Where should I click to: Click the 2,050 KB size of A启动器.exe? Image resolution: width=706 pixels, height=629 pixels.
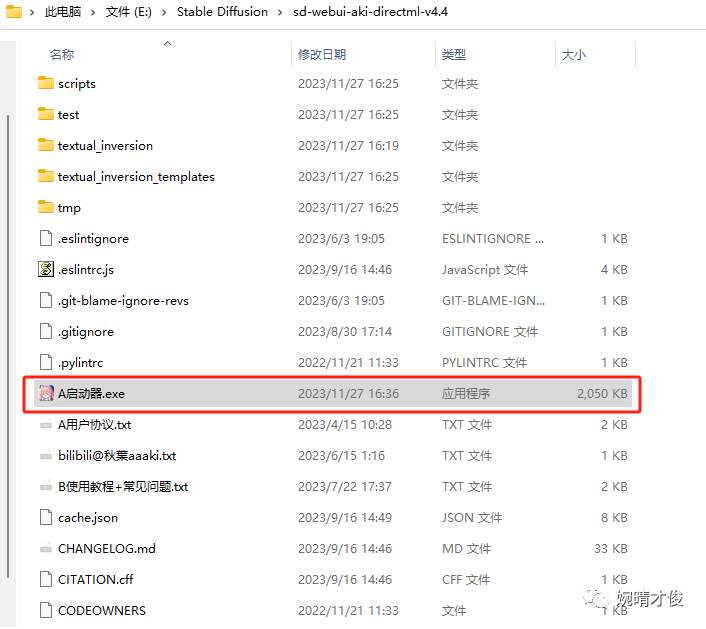tap(602, 394)
